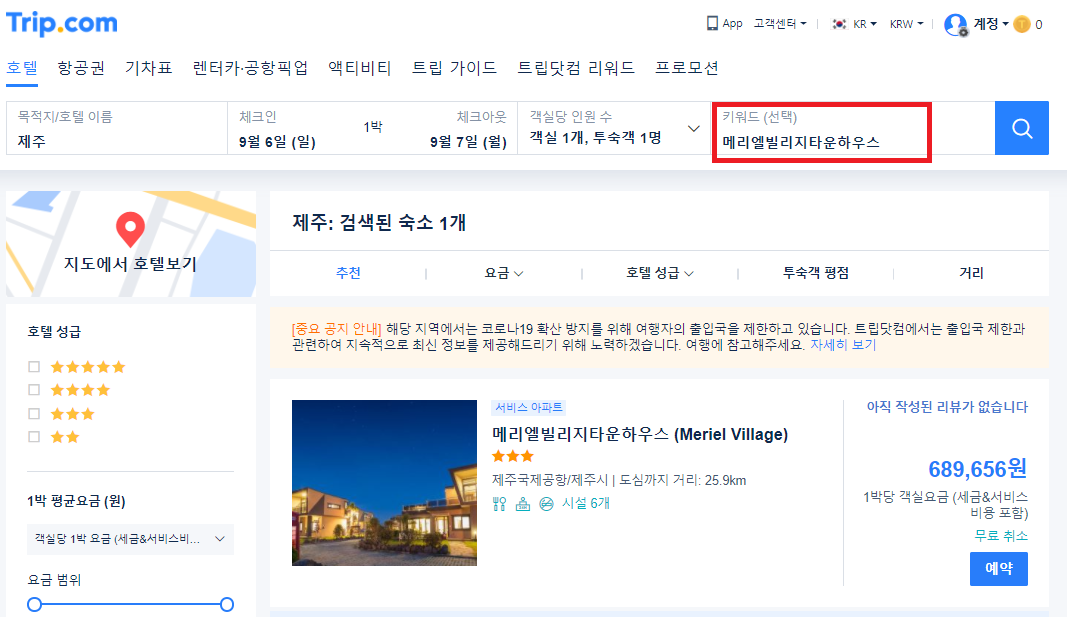Click the 제주국제공항/제주시 location text
The image size is (1067, 617).
point(550,480)
